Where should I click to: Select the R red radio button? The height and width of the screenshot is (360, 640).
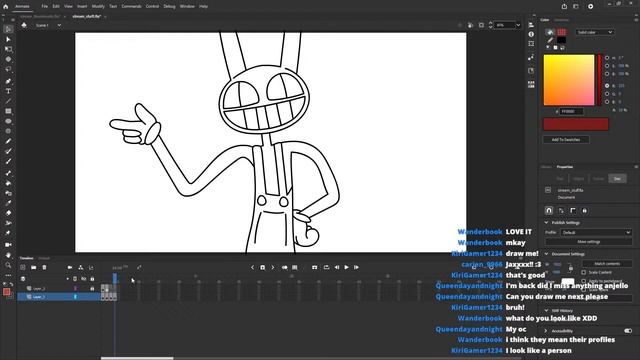(x=607, y=86)
